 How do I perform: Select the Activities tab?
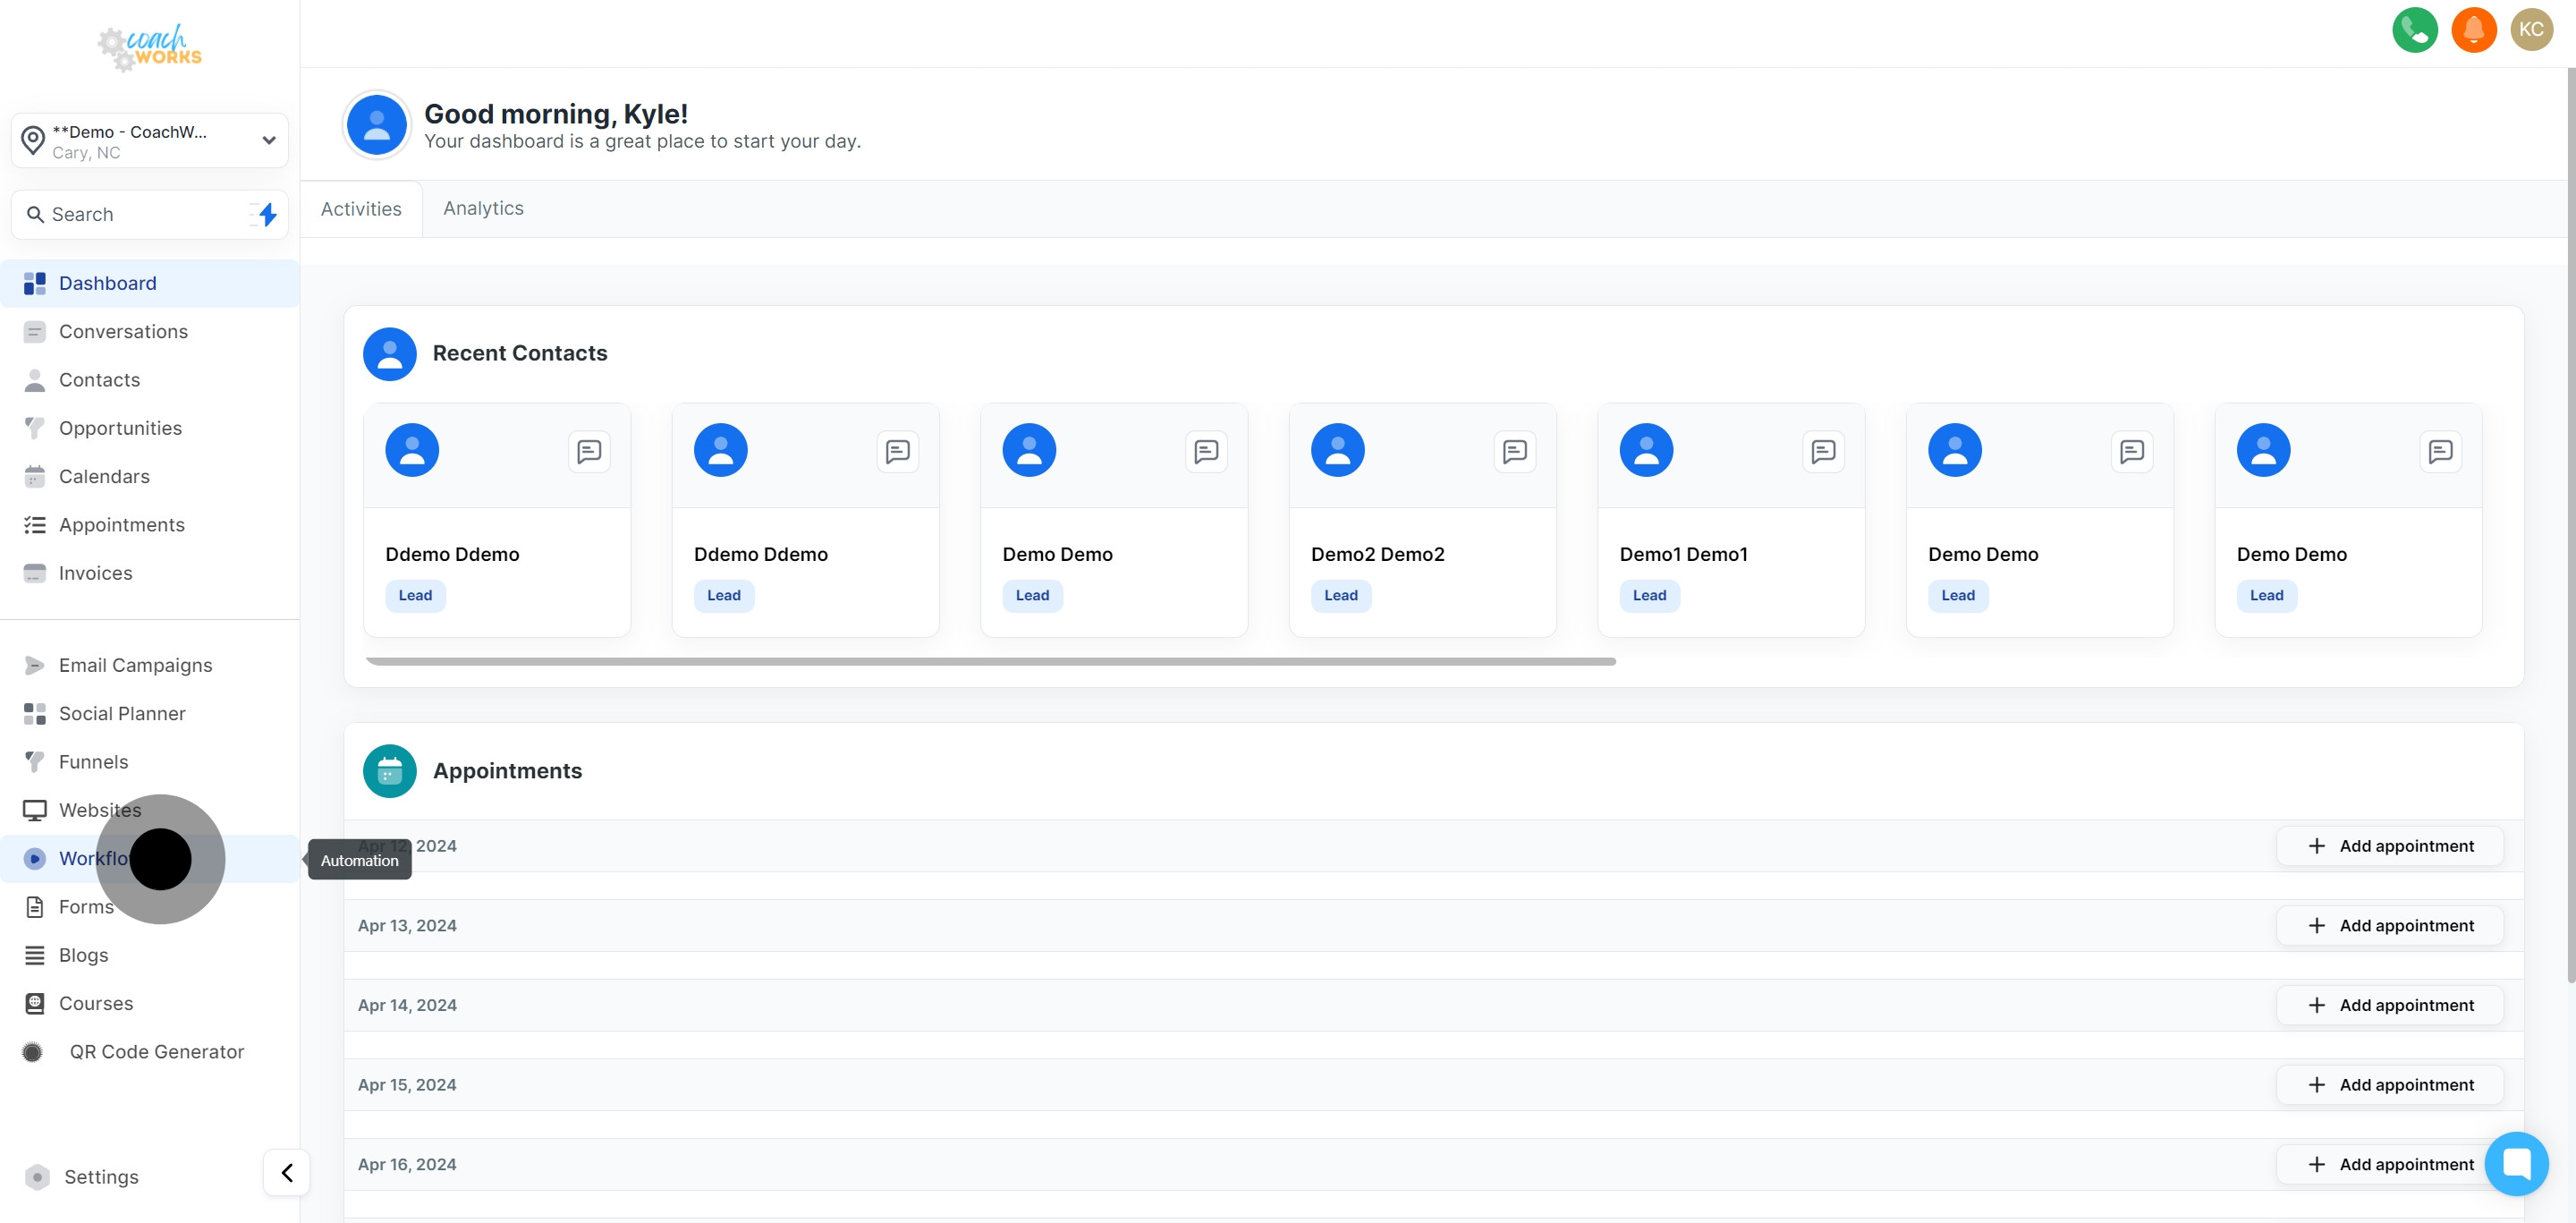tap(361, 209)
